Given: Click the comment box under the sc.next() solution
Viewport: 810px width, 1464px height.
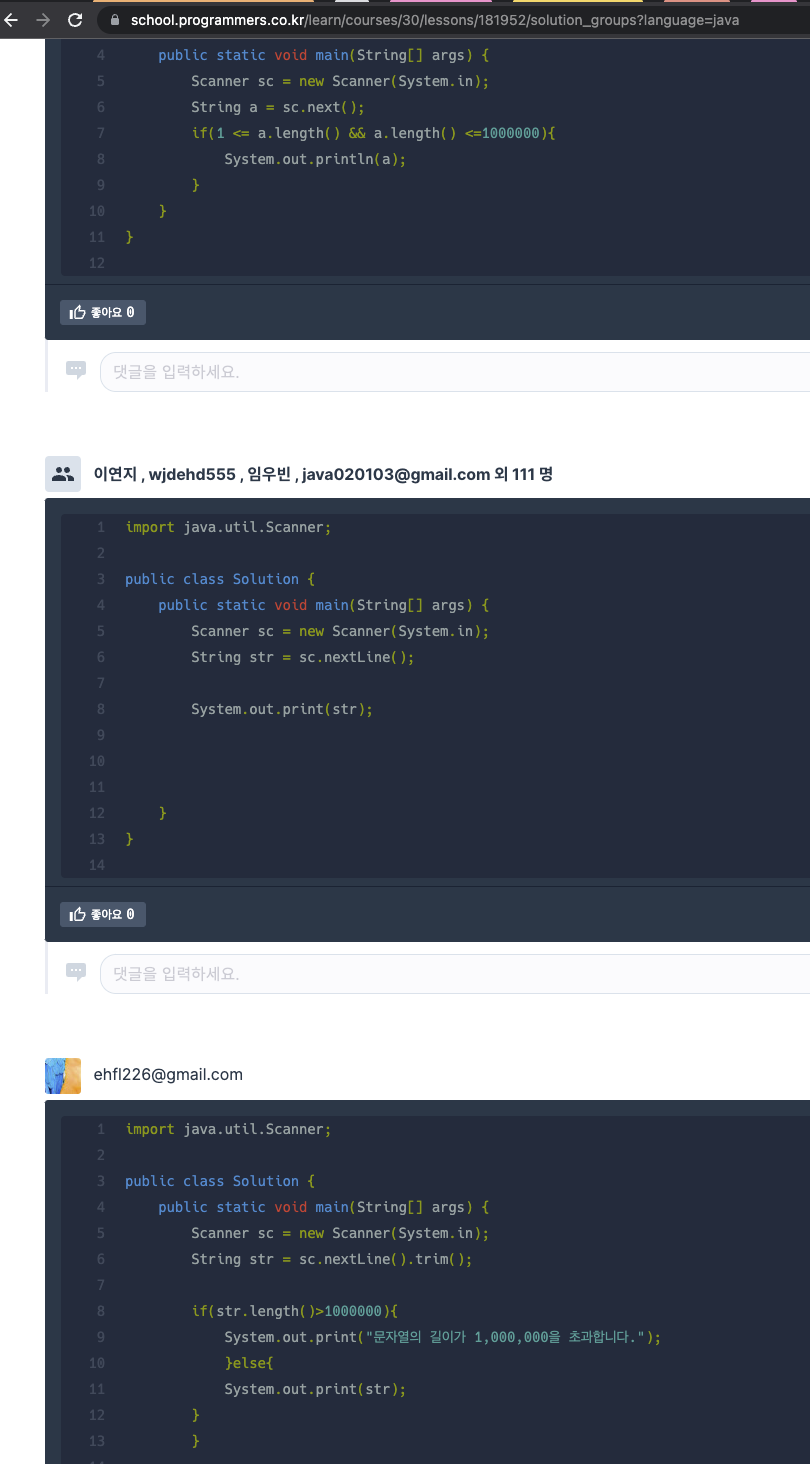Looking at the screenshot, I should [455, 372].
